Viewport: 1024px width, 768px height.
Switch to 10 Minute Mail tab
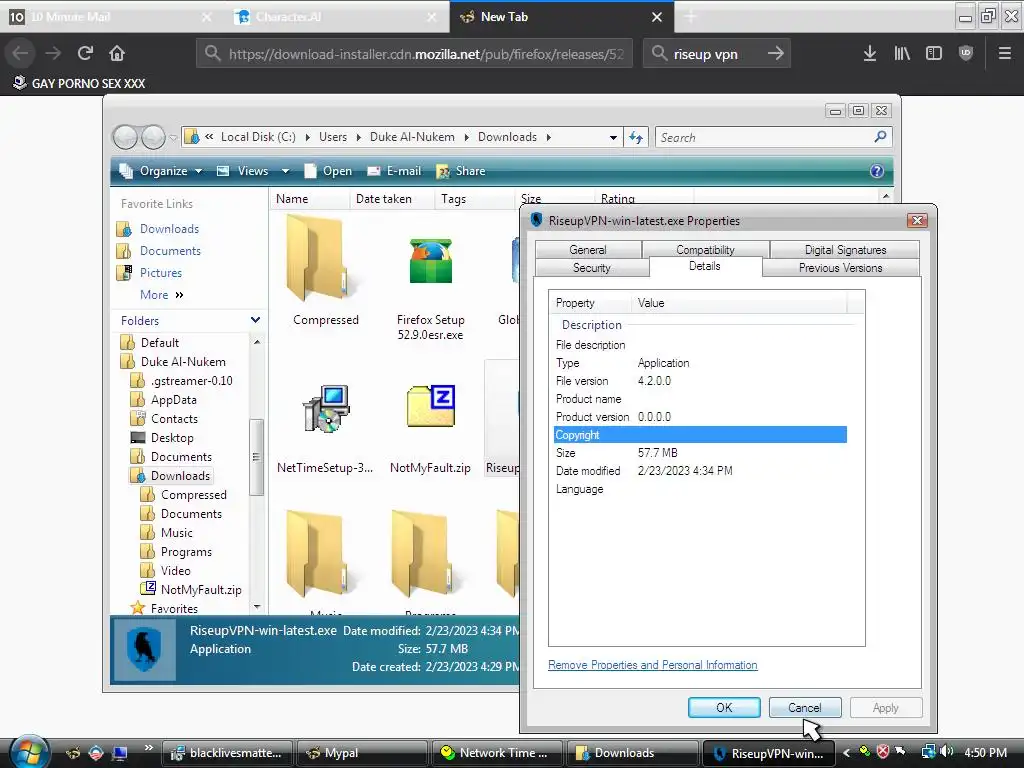[x=111, y=17]
